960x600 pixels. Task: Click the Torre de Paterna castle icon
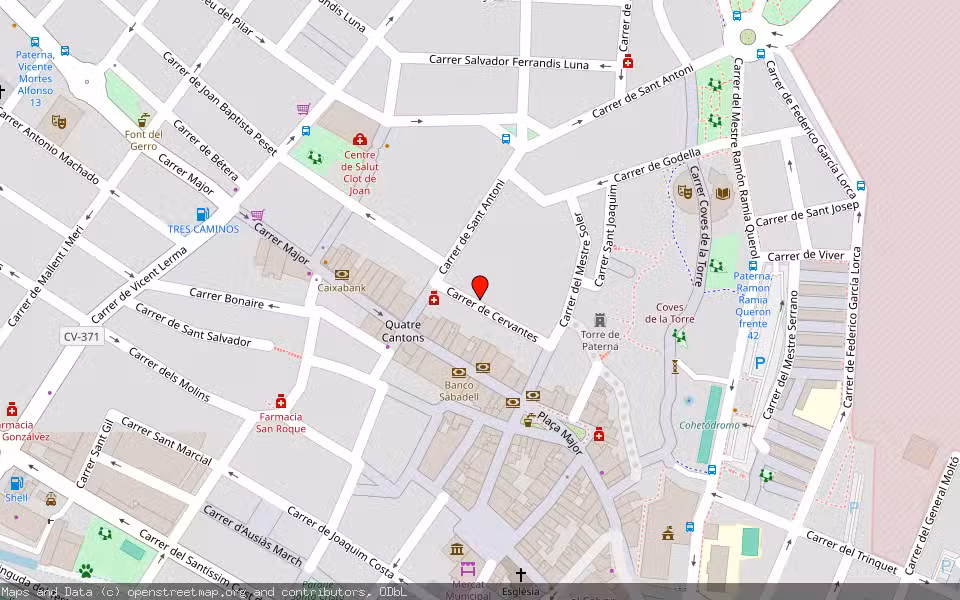click(600, 320)
